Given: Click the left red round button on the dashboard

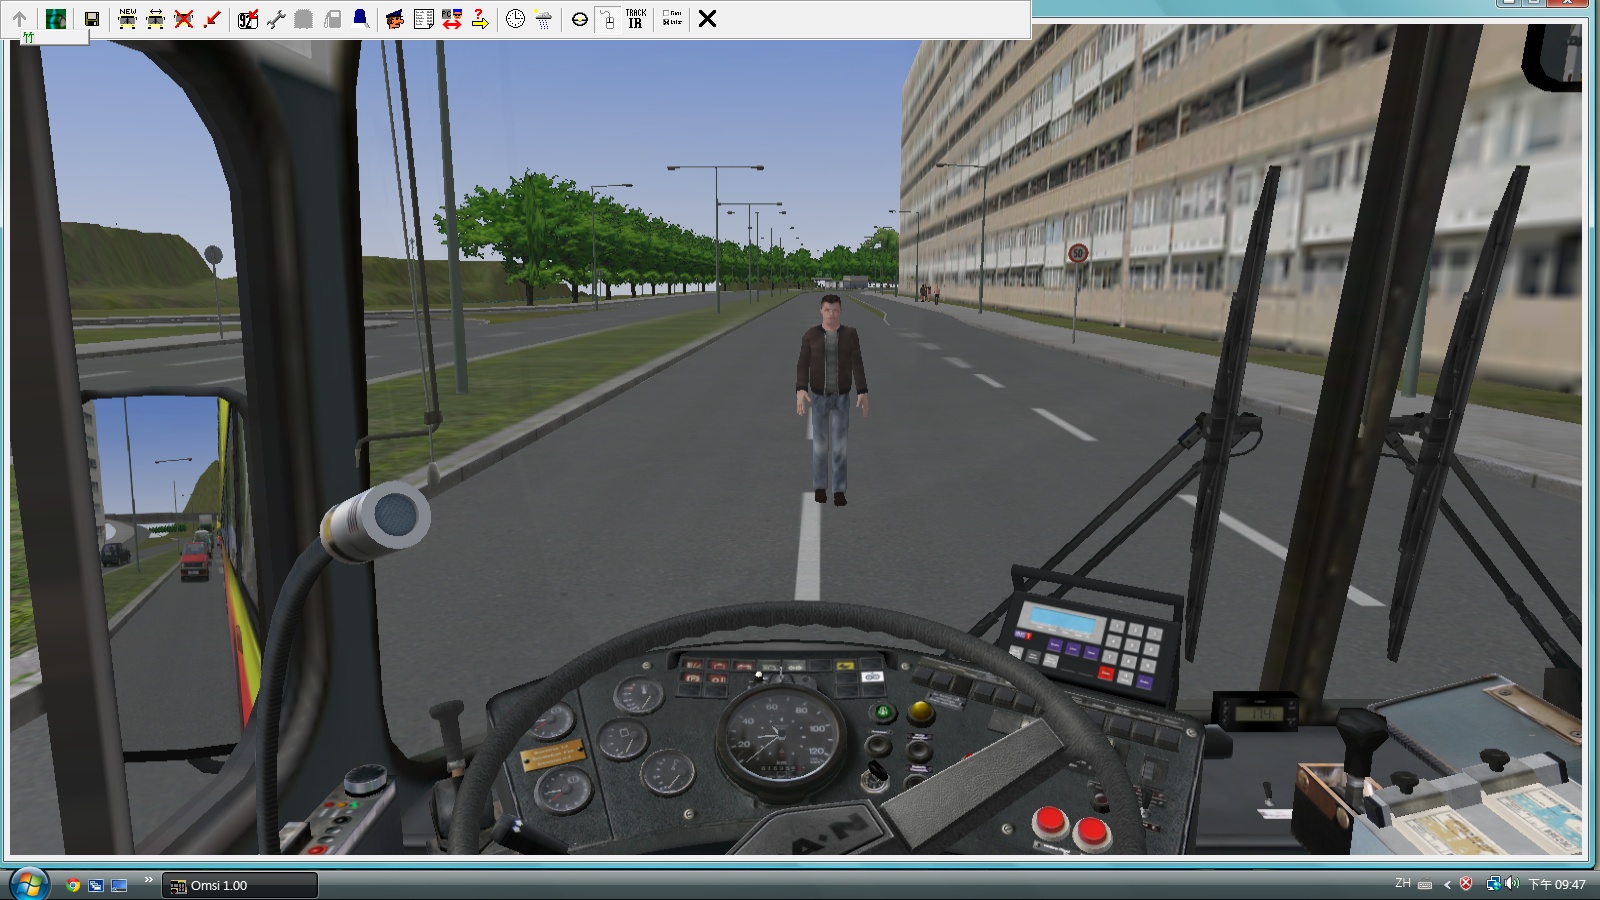Looking at the screenshot, I should 1050,822.
